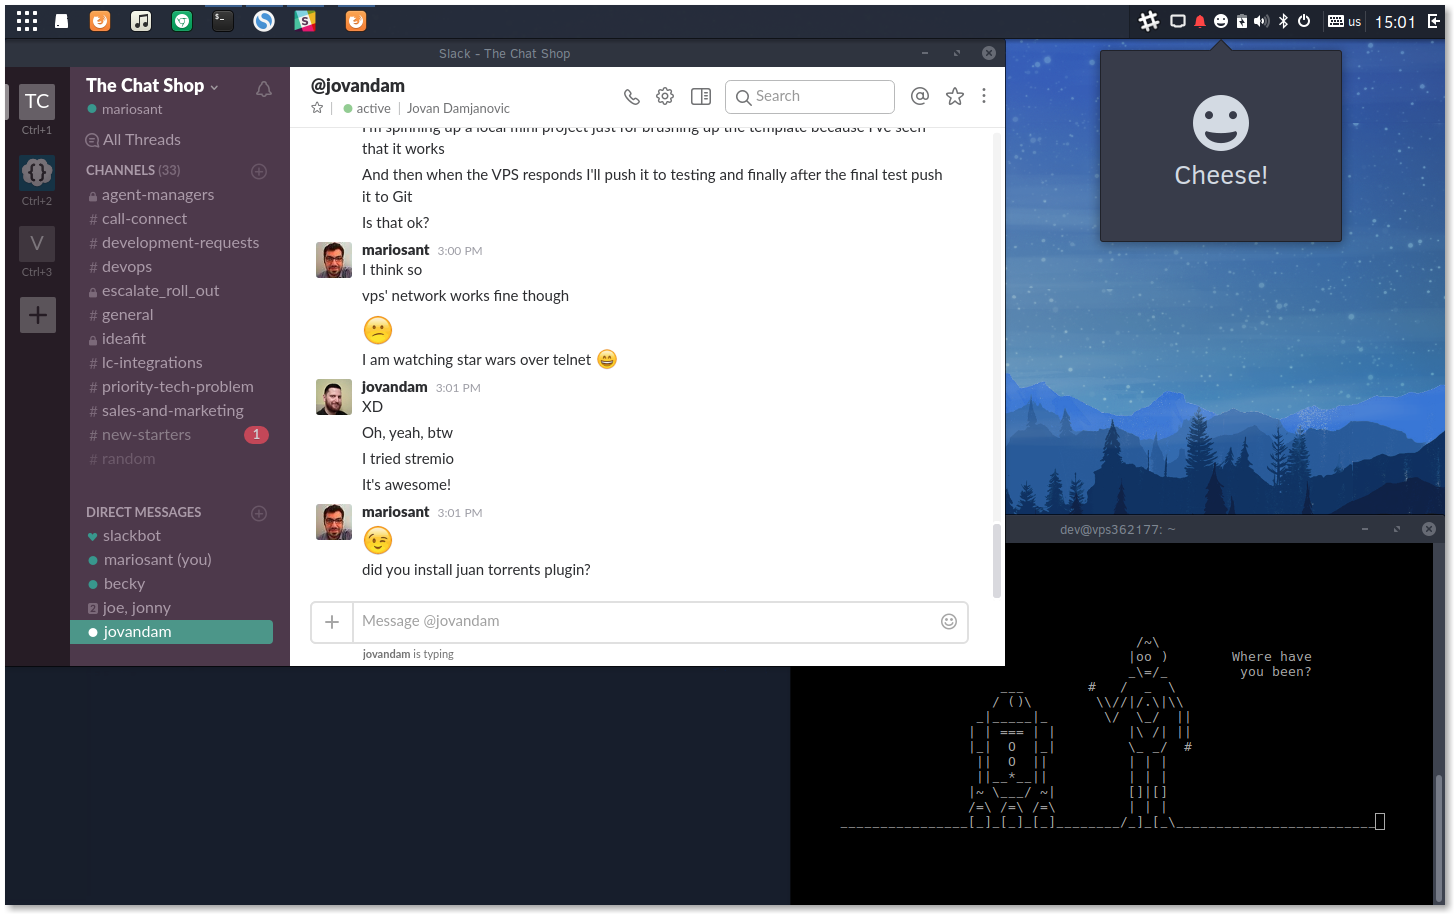
Task: Start a new direct message with plus icon
Action: pos(259,513)
